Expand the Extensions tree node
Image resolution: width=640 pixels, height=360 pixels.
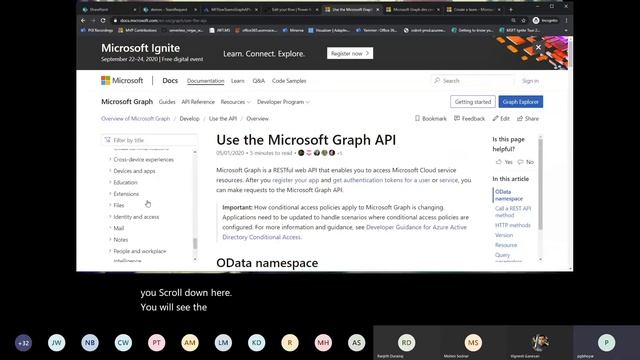(x=110, y=193)
